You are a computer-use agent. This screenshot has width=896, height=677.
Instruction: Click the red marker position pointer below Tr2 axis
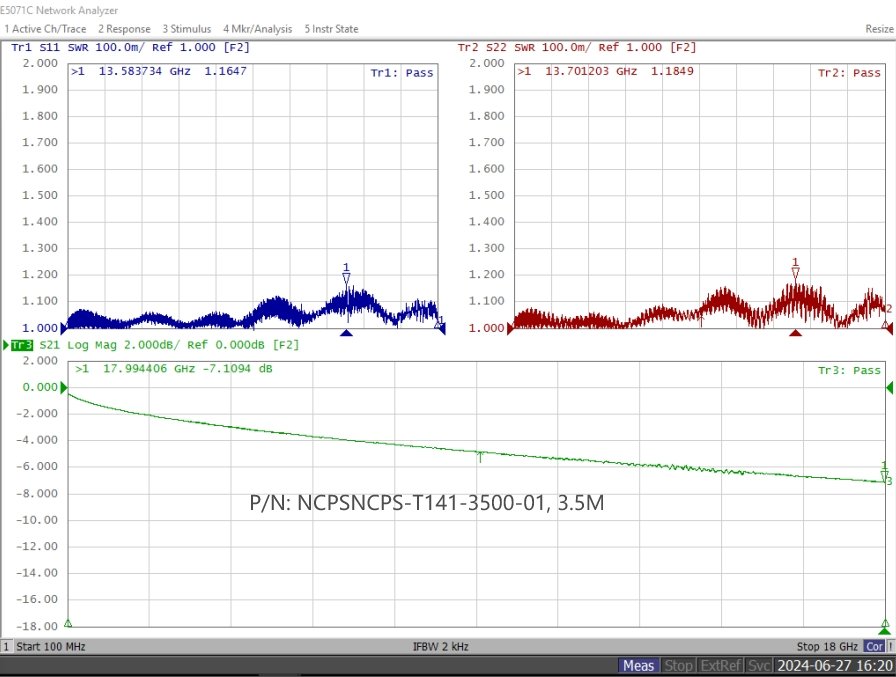(795, 333)
